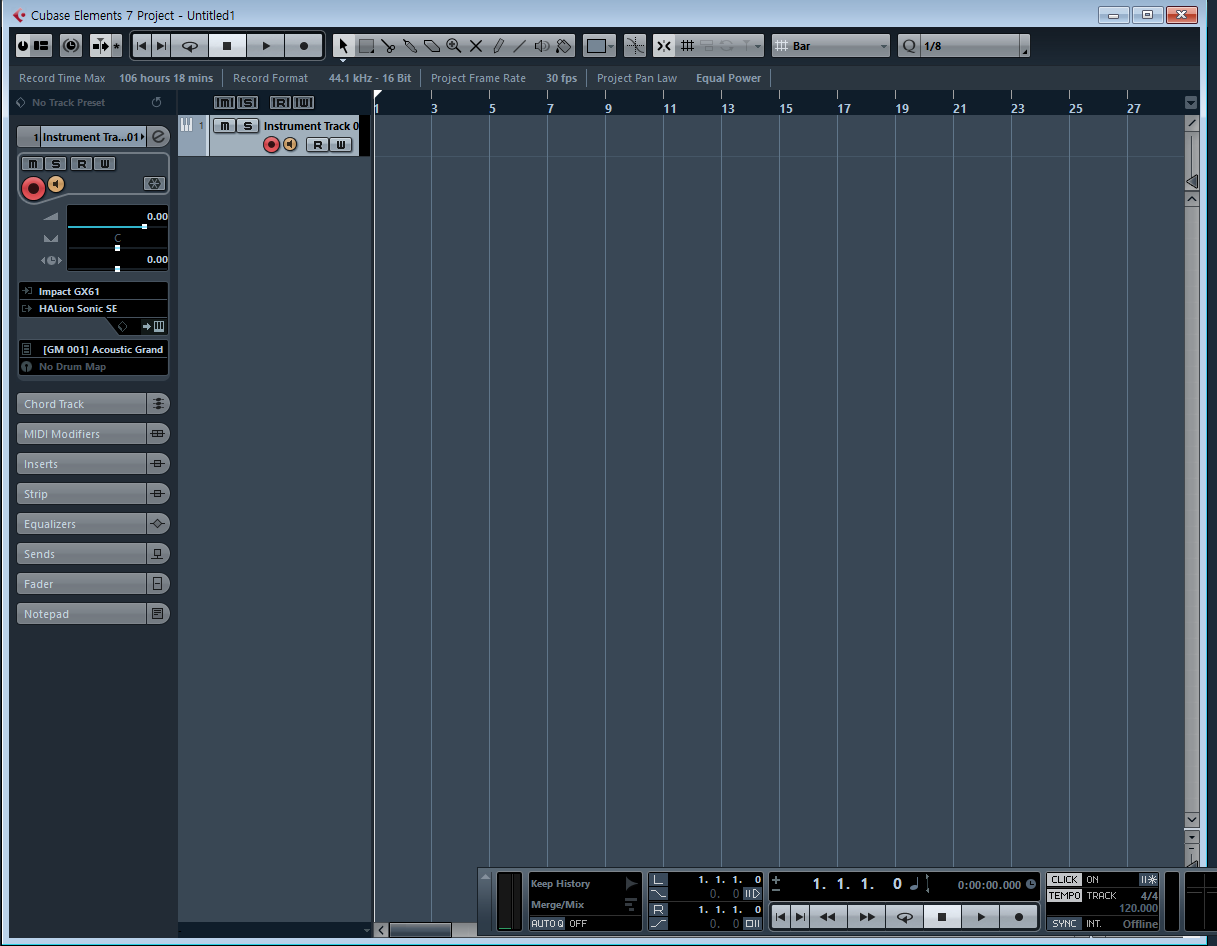Expand the Equalizers inspector section

click(82, 524)
